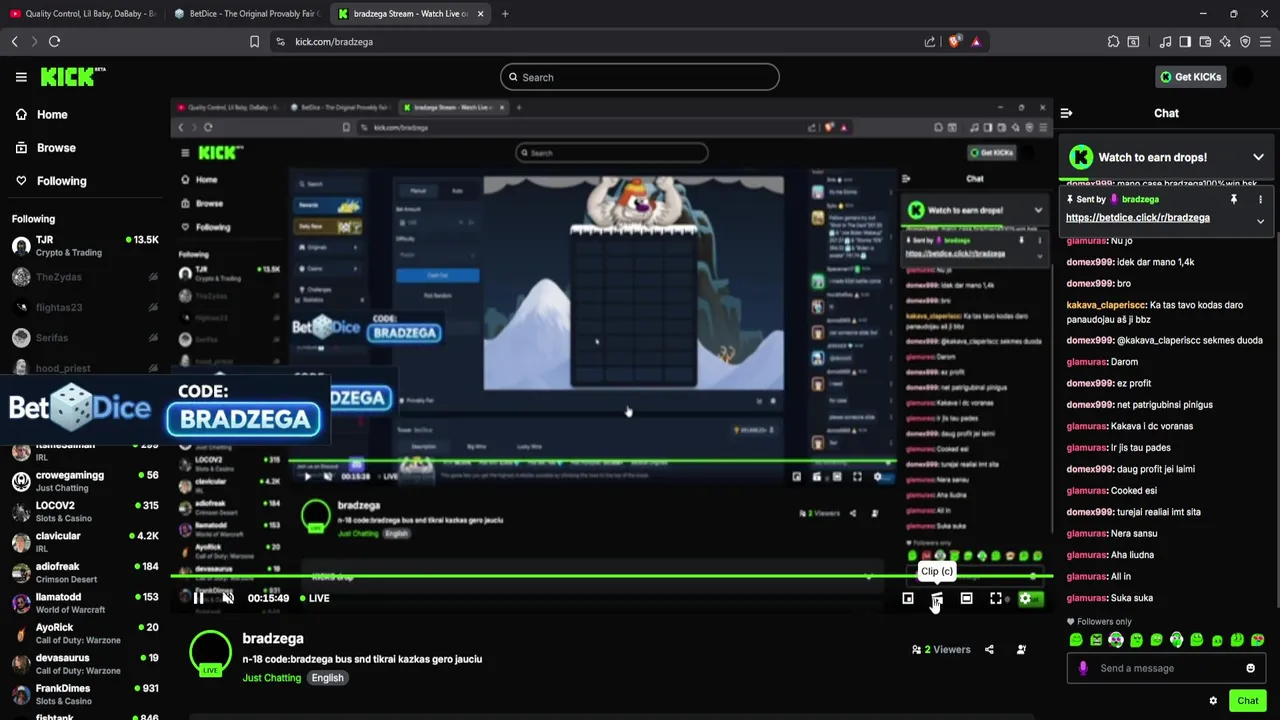Click the Get KICKs button

1190,77
